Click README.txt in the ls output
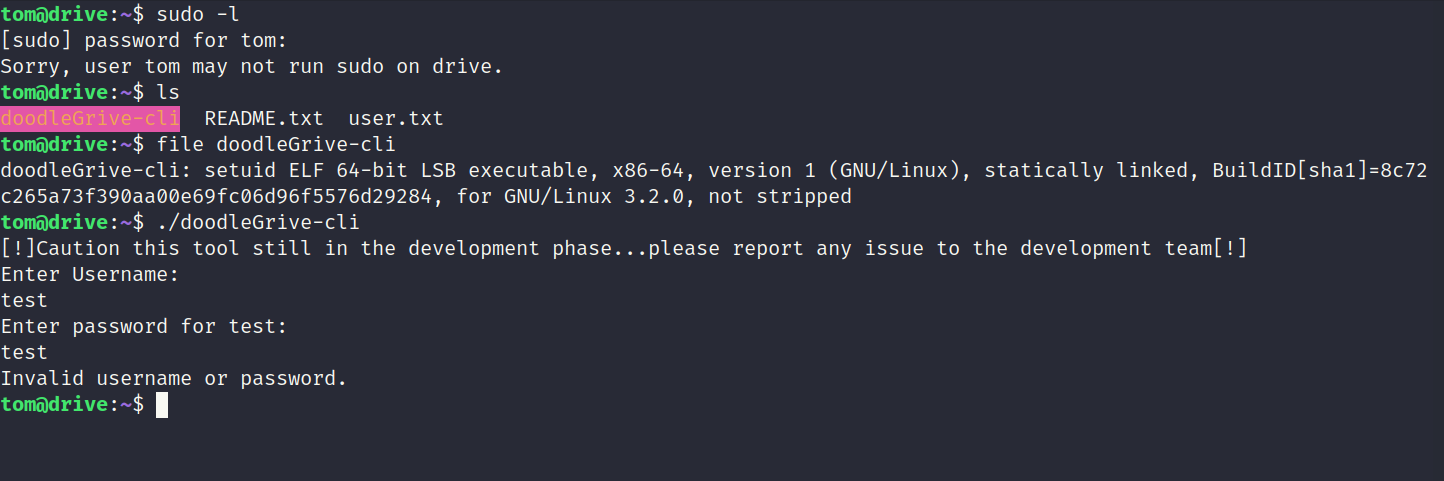The image size is (1444, 481). (264, 119)
